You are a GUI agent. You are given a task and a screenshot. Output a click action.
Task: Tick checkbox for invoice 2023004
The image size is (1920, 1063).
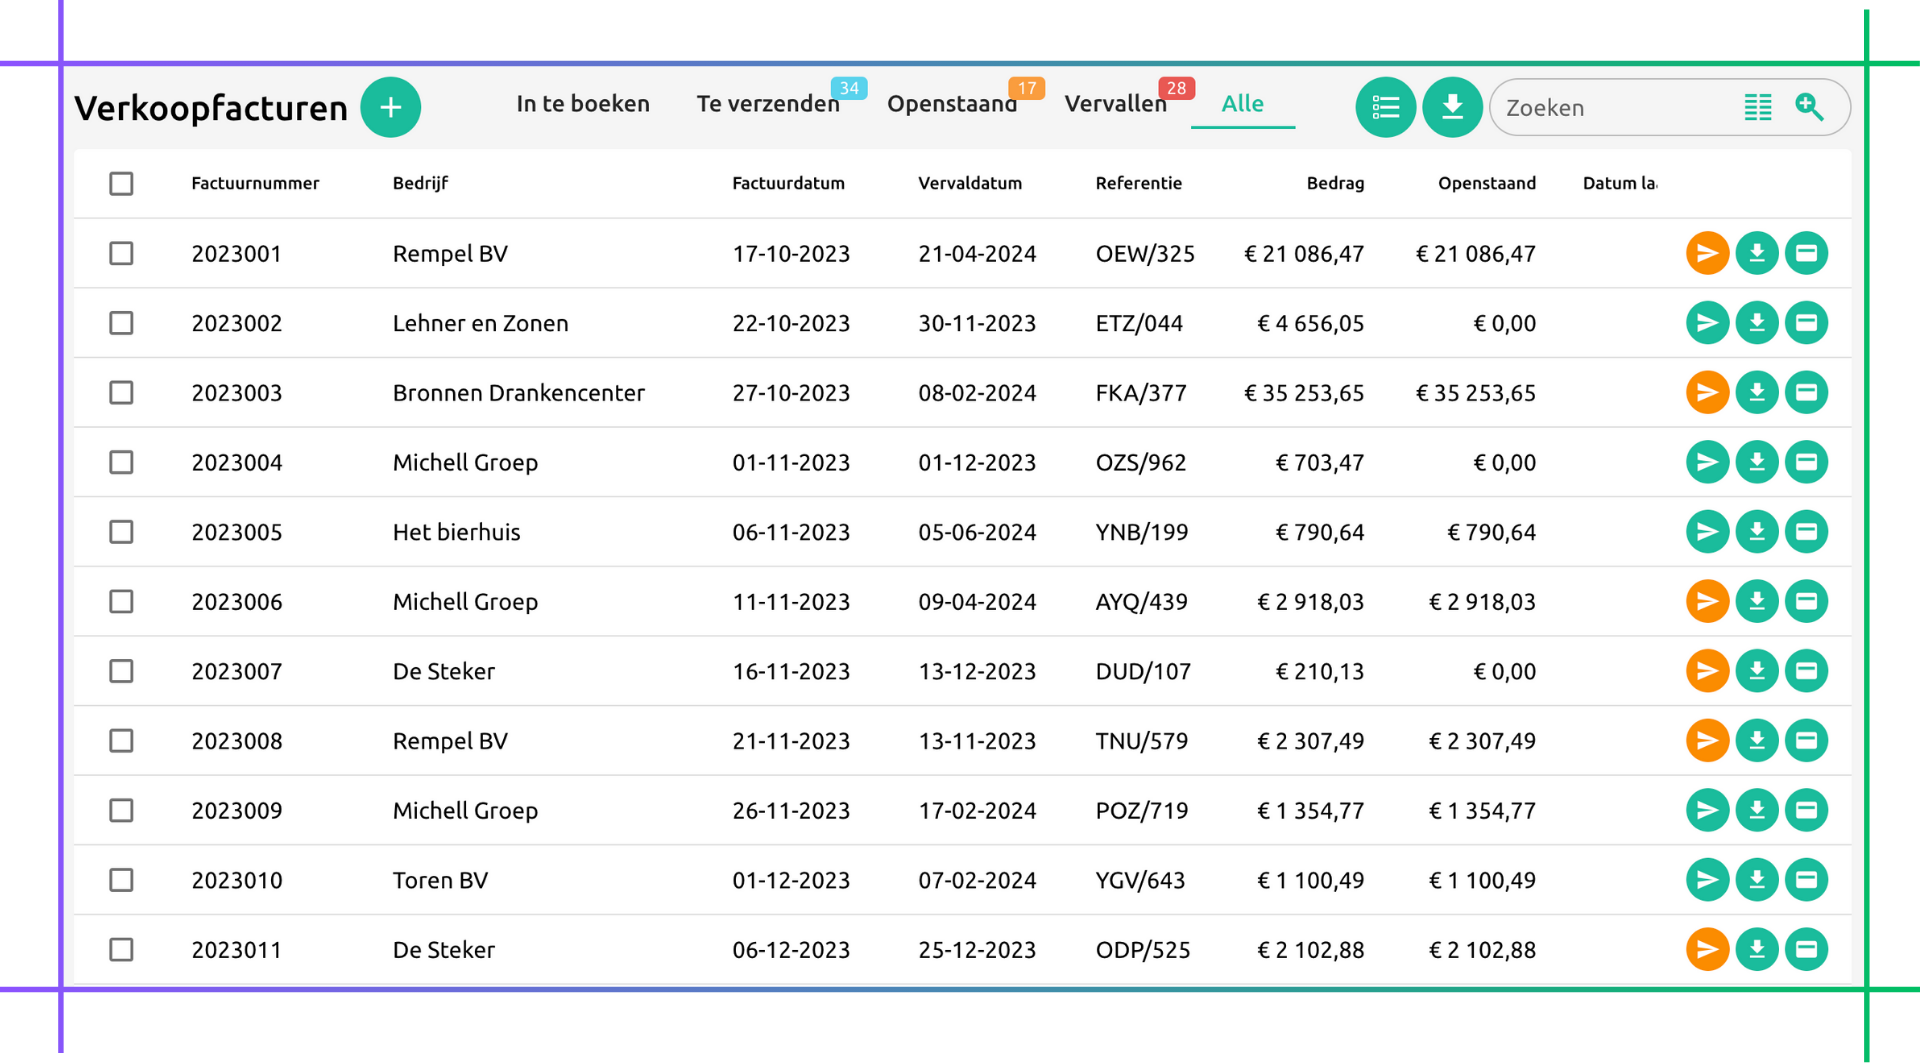pyautogui.click(x=121, y=462)
